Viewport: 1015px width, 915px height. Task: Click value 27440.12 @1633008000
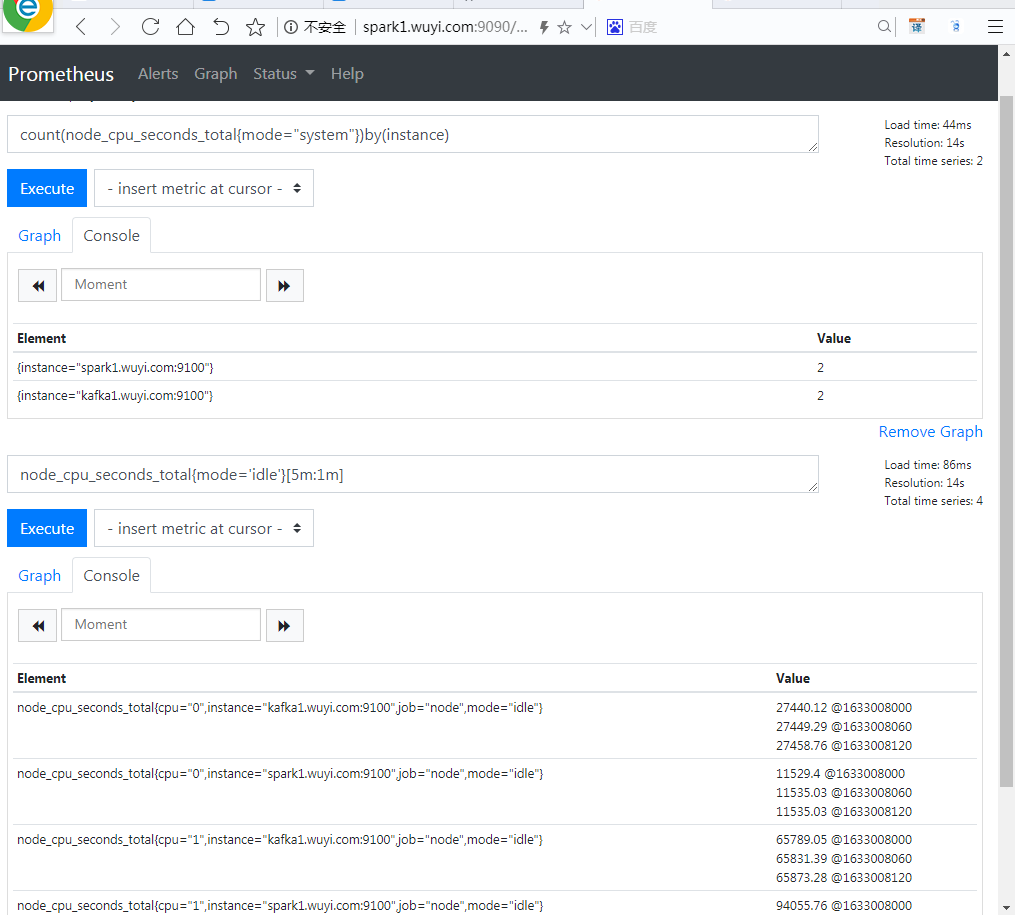coord(844,707)
